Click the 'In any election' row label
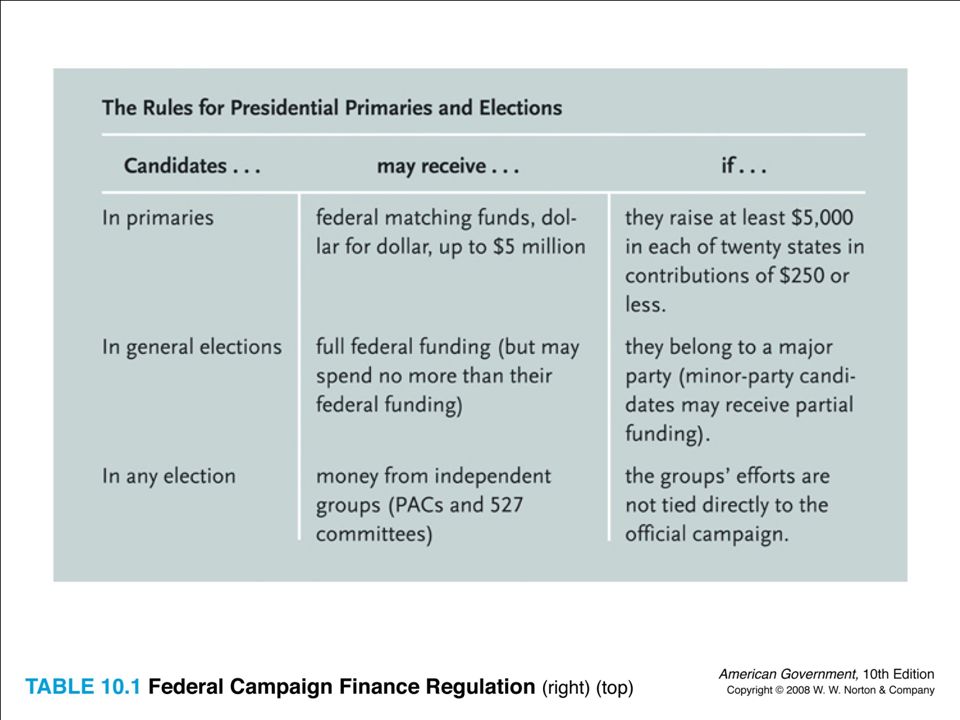This screenshot has height=720, width=960. pyautogui.click(x=169, y=476)
